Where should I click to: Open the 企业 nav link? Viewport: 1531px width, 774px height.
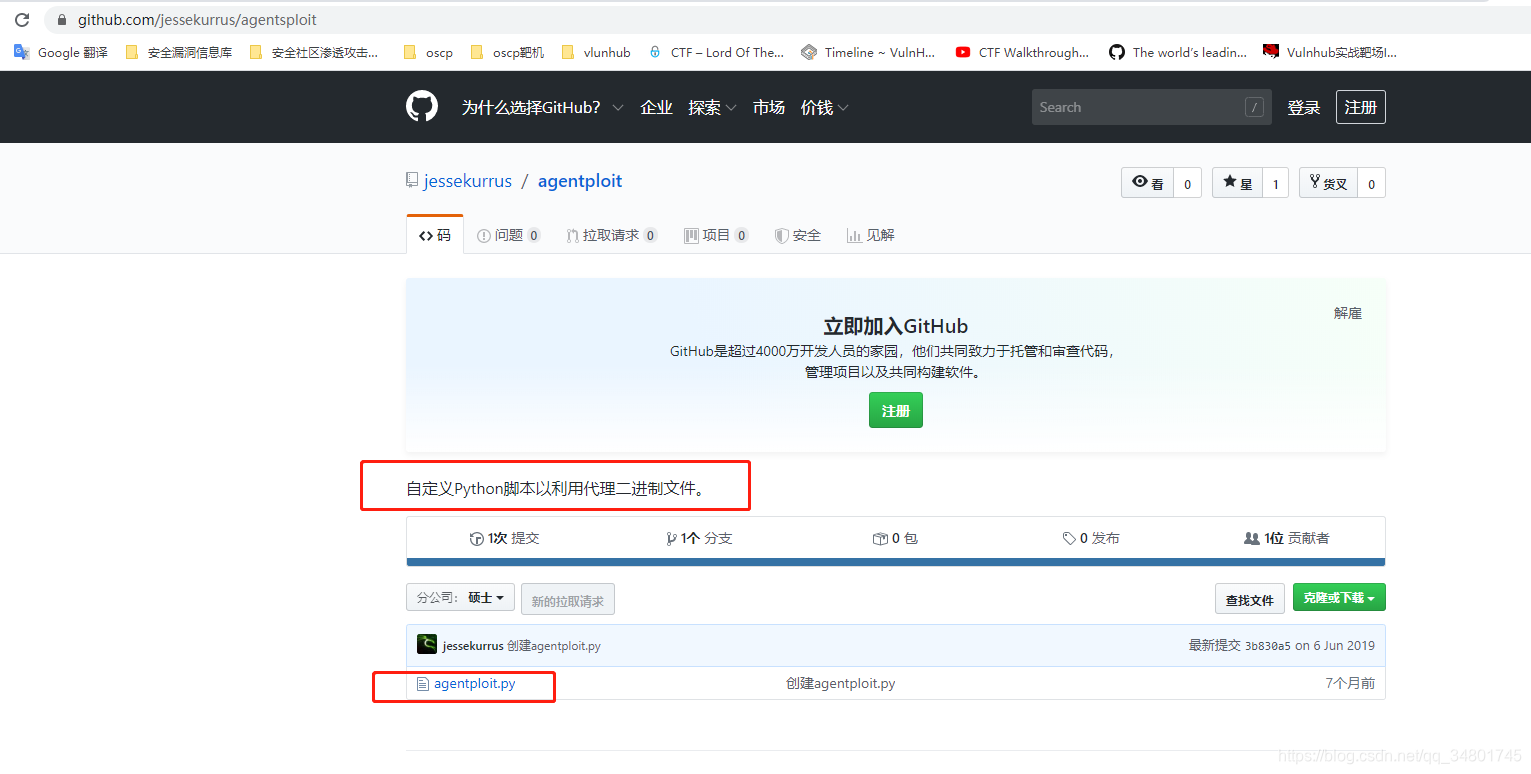tap(656, 107)
